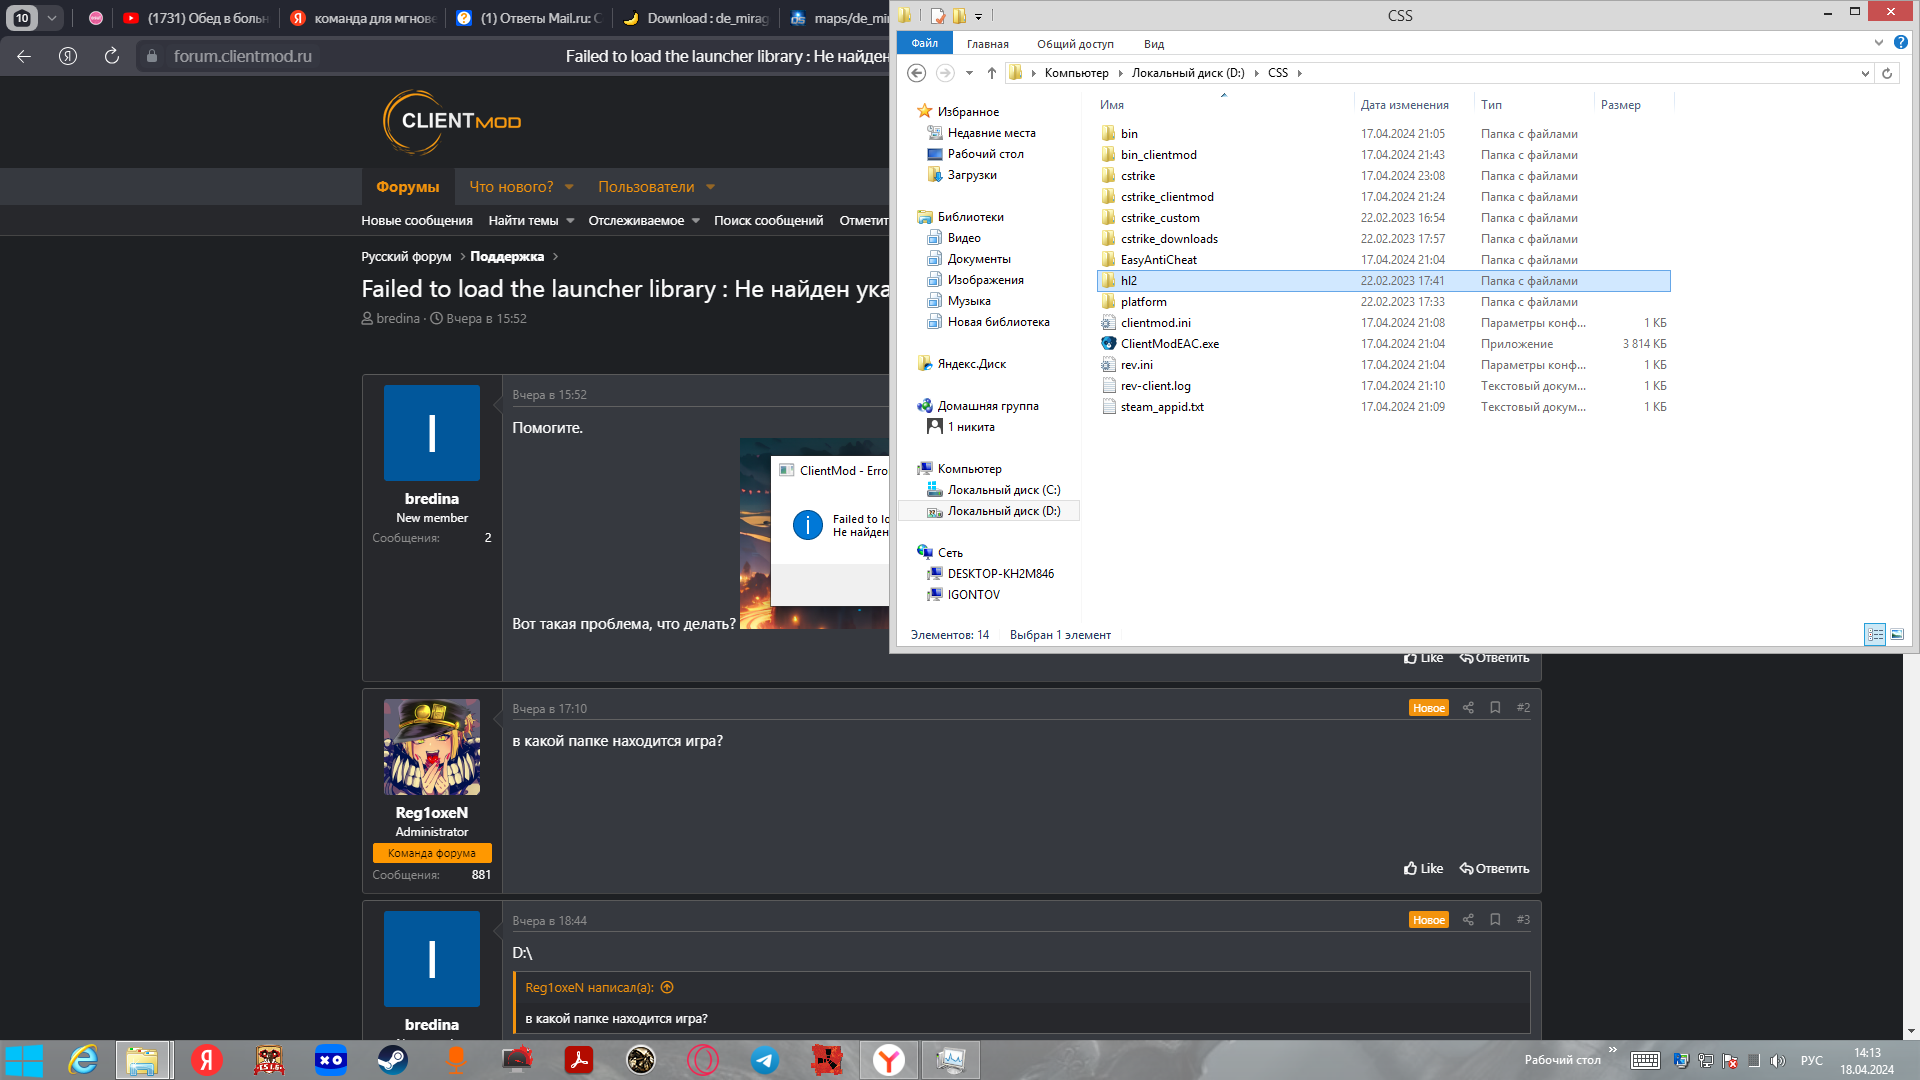Click the Explorer back navigation arrow

tap(916, 73)
